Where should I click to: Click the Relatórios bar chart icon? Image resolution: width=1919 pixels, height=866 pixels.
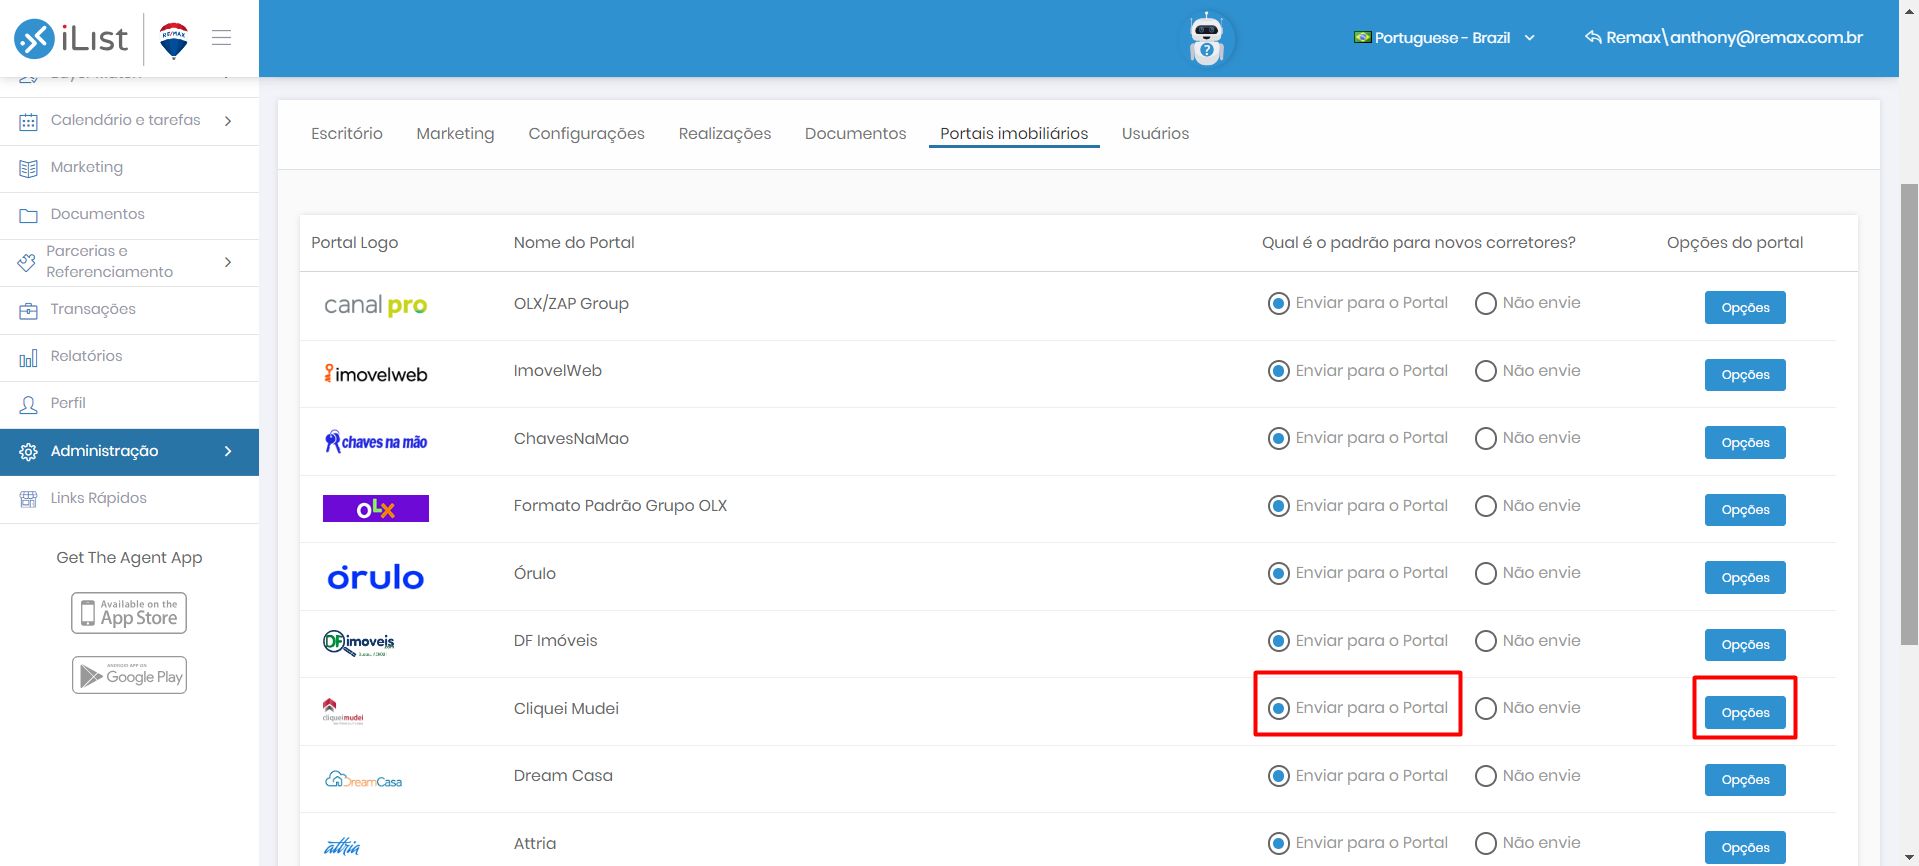click(x=28, y=357)
